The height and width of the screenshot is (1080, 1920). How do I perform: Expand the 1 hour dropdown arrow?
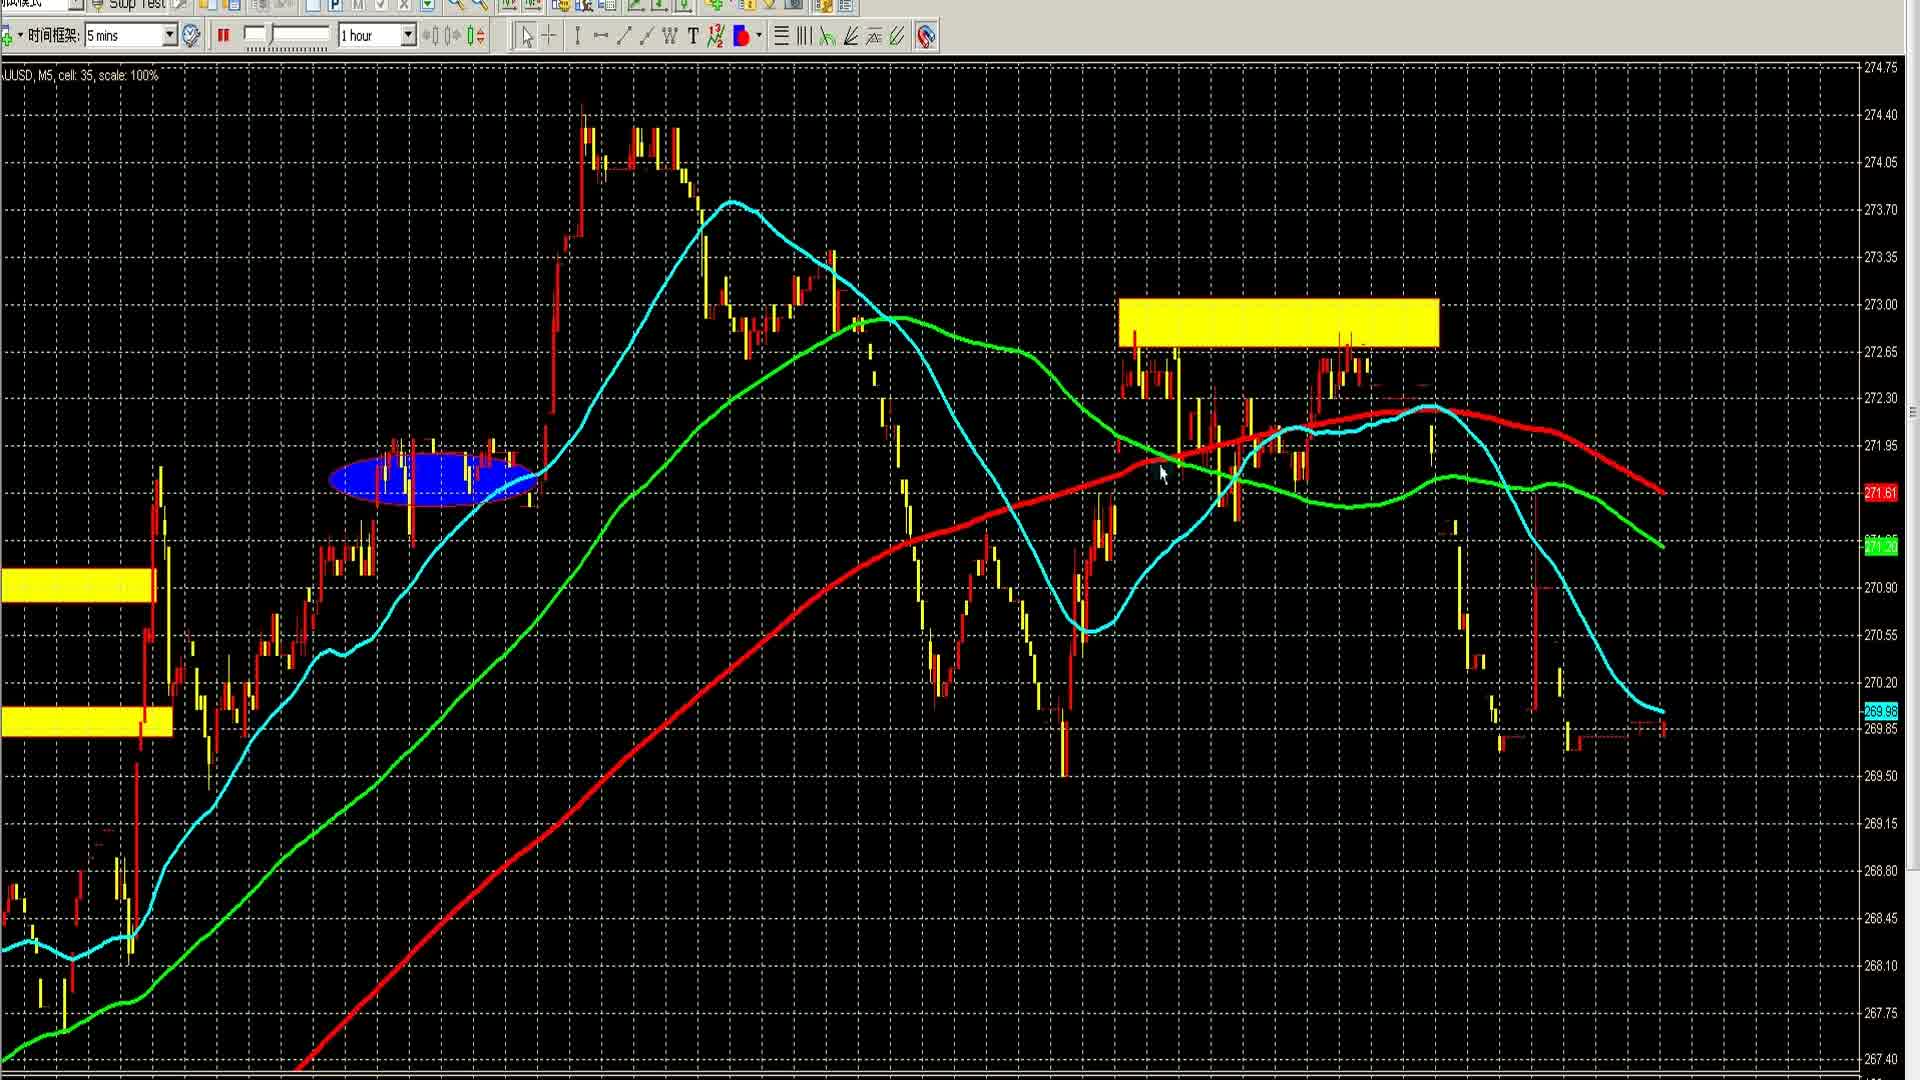pos(408,36)
